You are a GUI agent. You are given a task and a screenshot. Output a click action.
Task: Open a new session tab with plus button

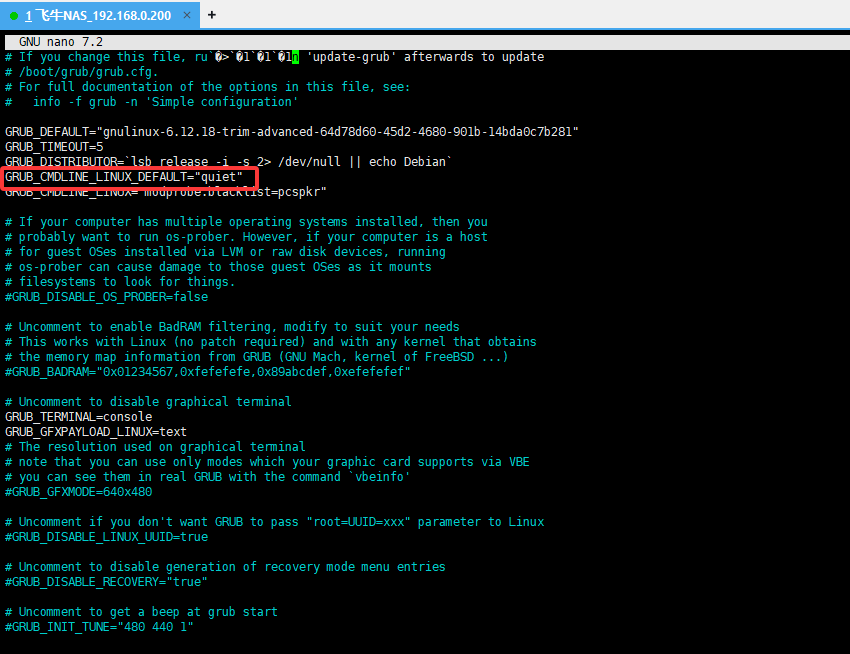212,15
